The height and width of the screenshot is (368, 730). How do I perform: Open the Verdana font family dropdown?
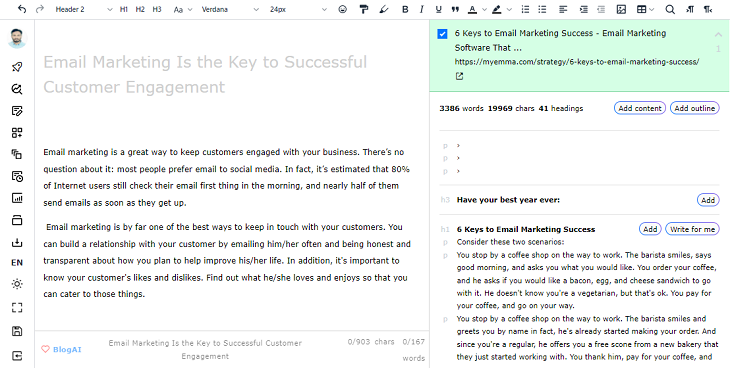point(230,9)
